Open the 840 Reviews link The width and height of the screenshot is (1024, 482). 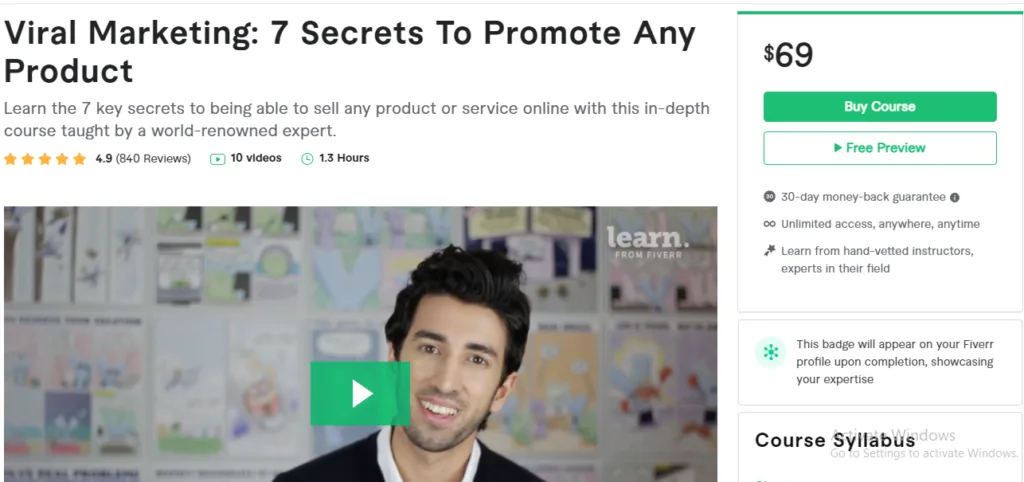point(153,159)
